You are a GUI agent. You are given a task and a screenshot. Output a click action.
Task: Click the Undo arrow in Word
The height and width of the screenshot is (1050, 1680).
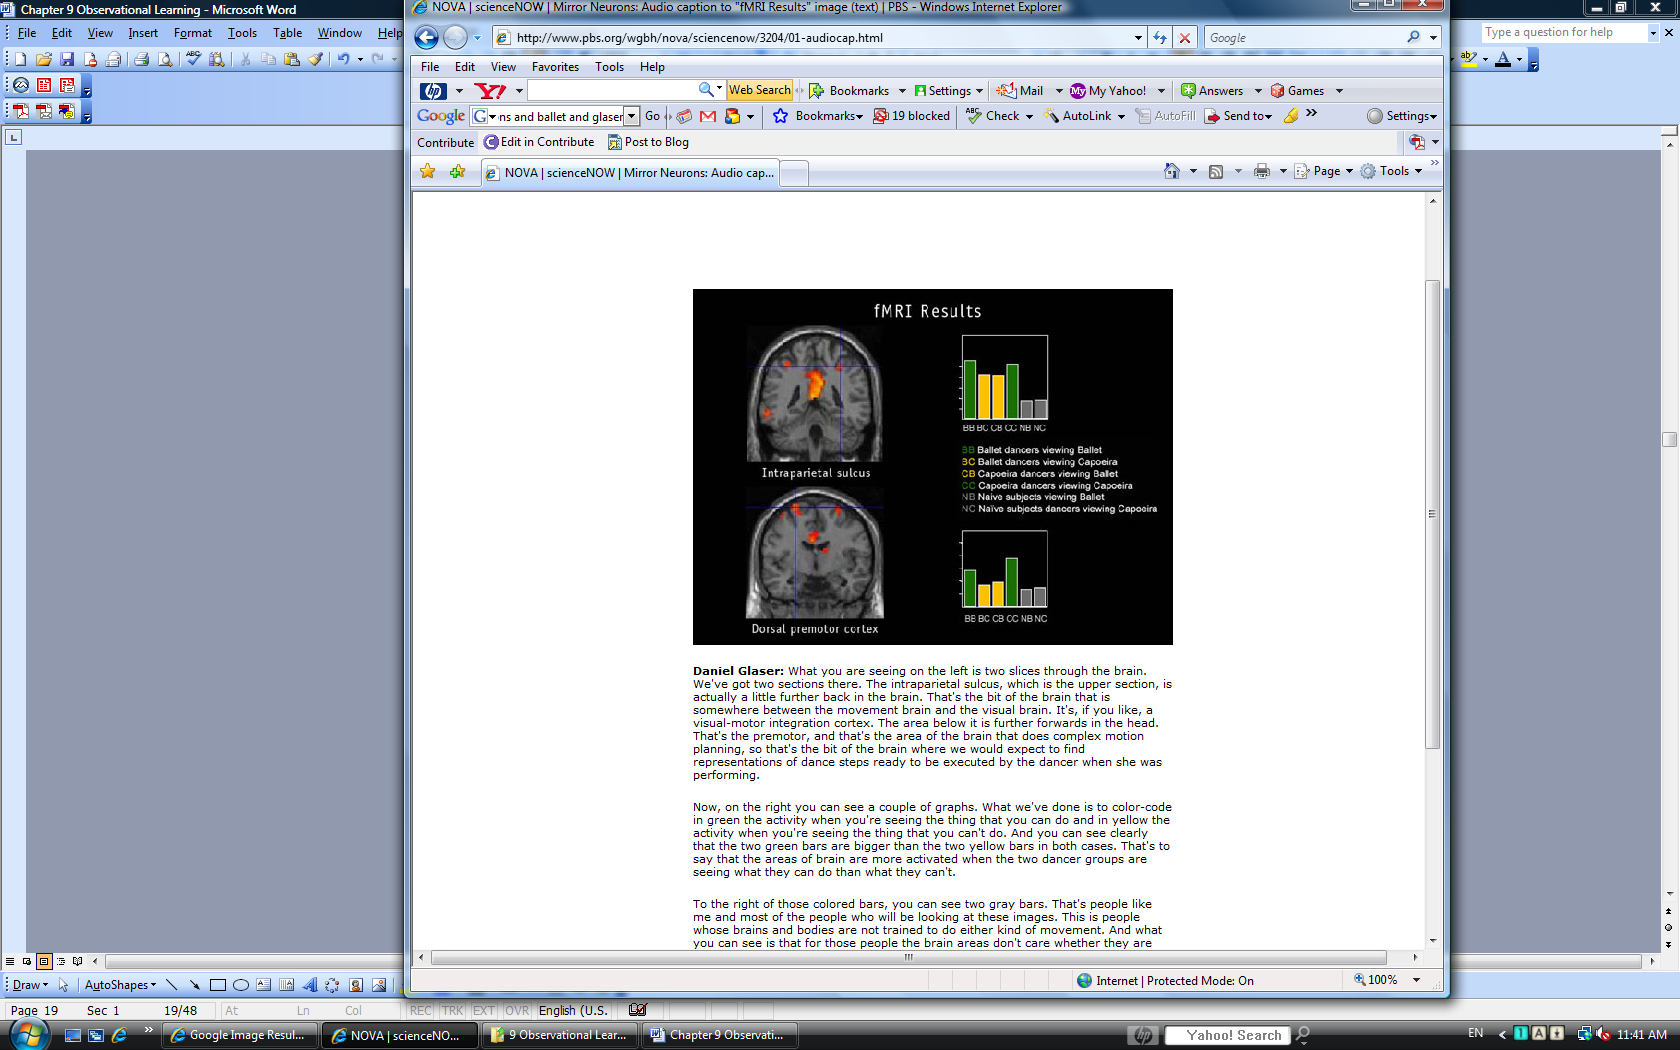pyautogui.click(x=343, y=59)
